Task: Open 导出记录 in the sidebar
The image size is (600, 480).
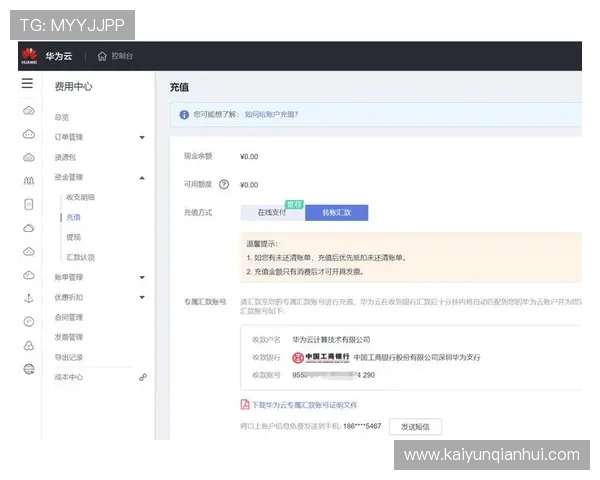Action: coord(68,357)
